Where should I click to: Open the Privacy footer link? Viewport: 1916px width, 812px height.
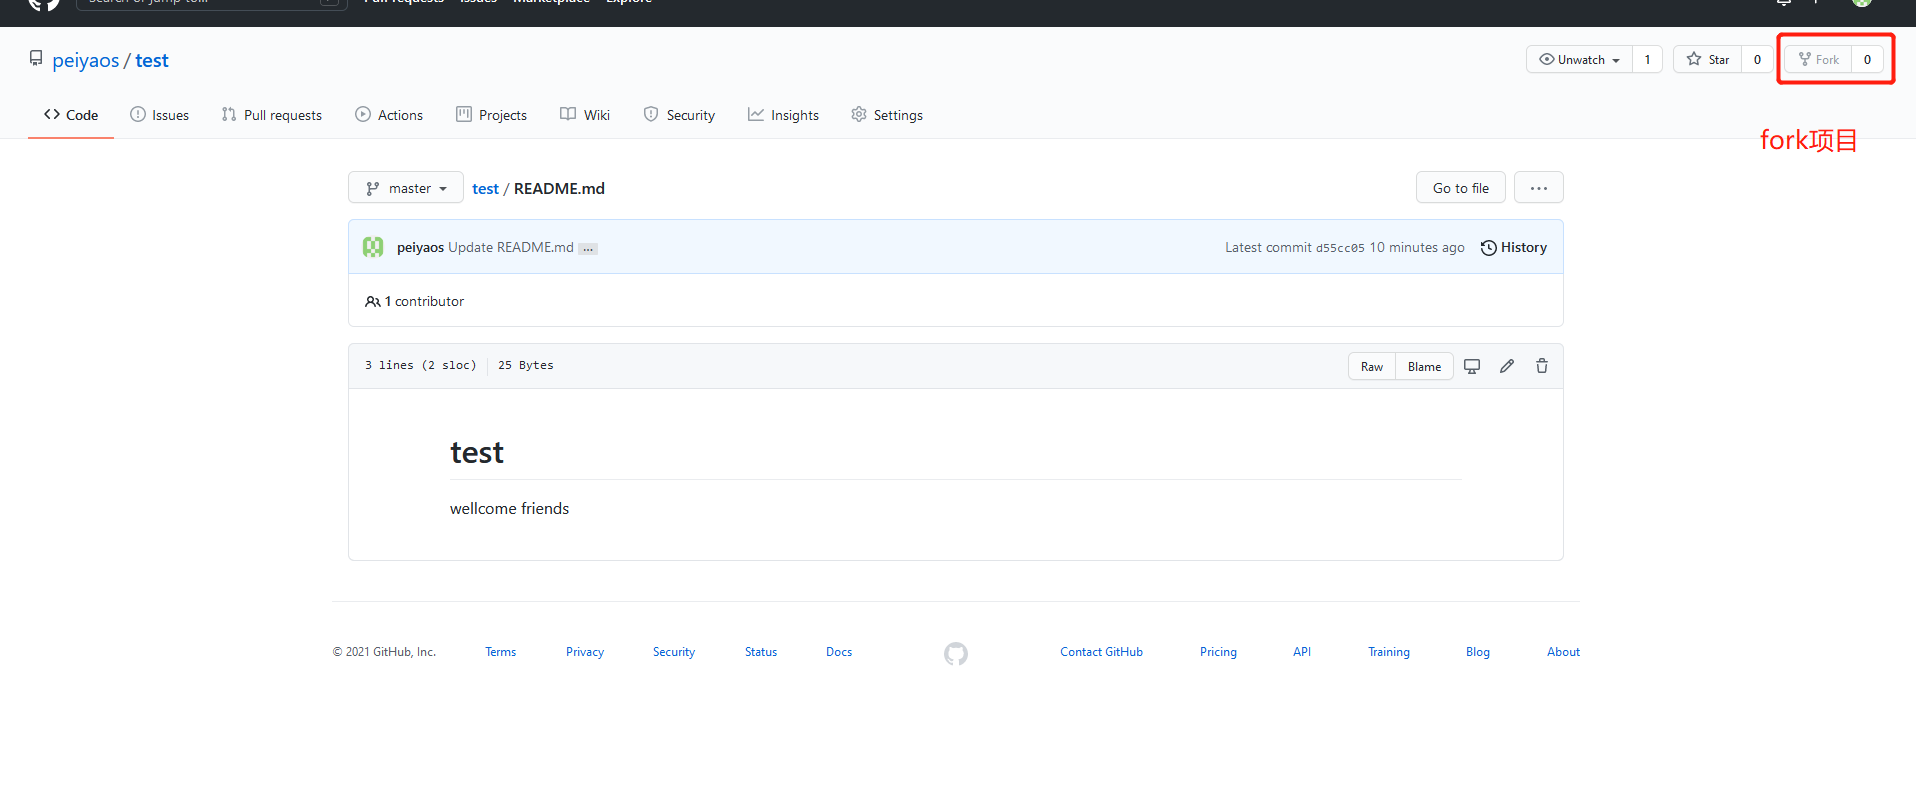point(585,652)
